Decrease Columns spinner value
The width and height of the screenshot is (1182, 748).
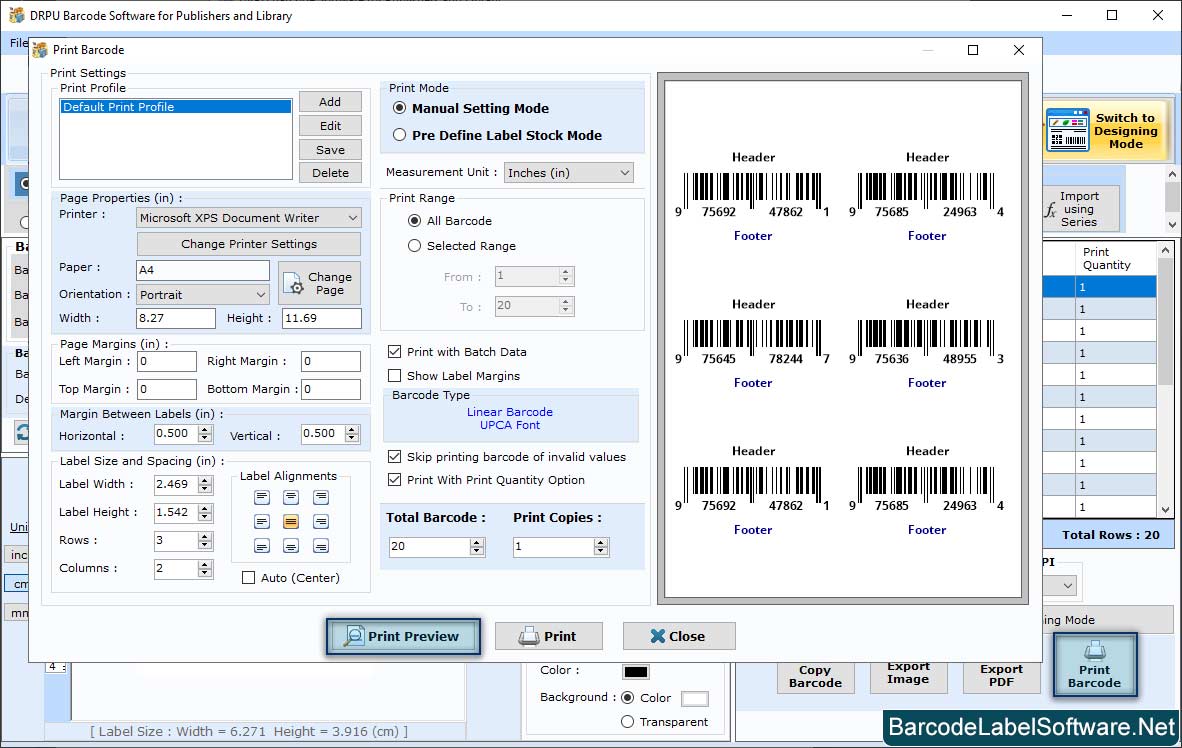[205, 573]
